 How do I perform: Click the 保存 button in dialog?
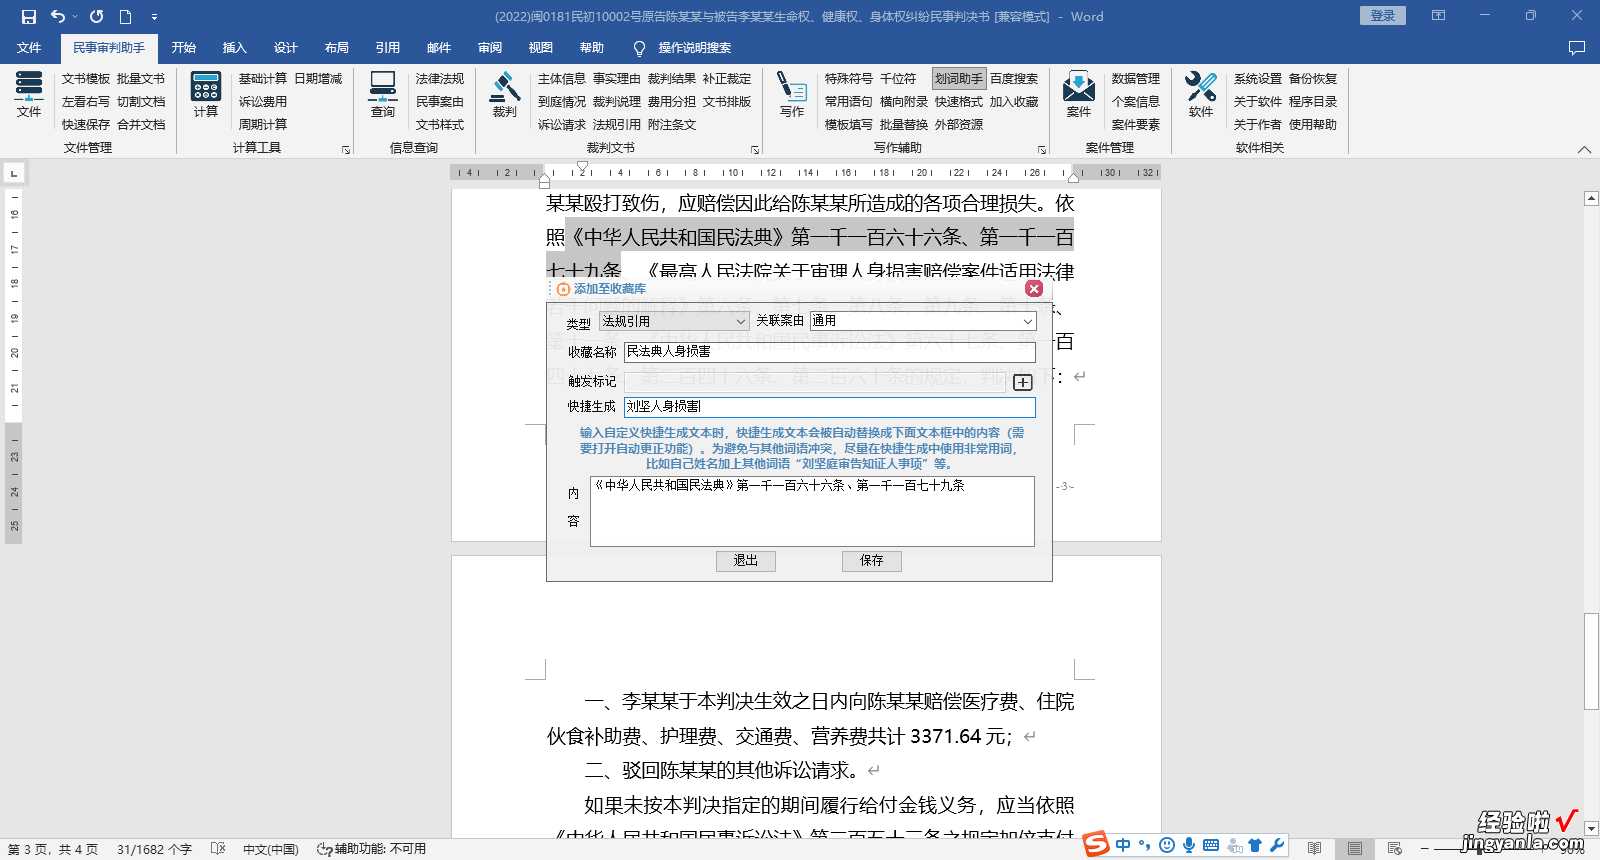pyautogui.click(x=872, y=561)
